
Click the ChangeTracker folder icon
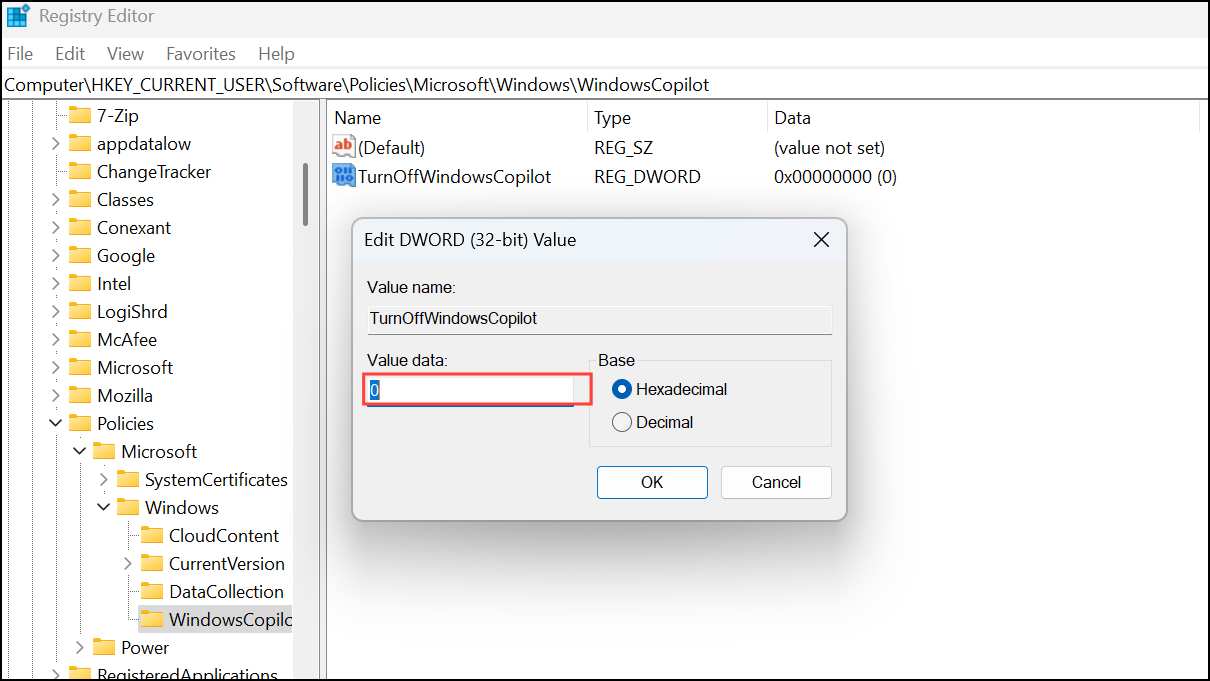(x=80, y=171)
